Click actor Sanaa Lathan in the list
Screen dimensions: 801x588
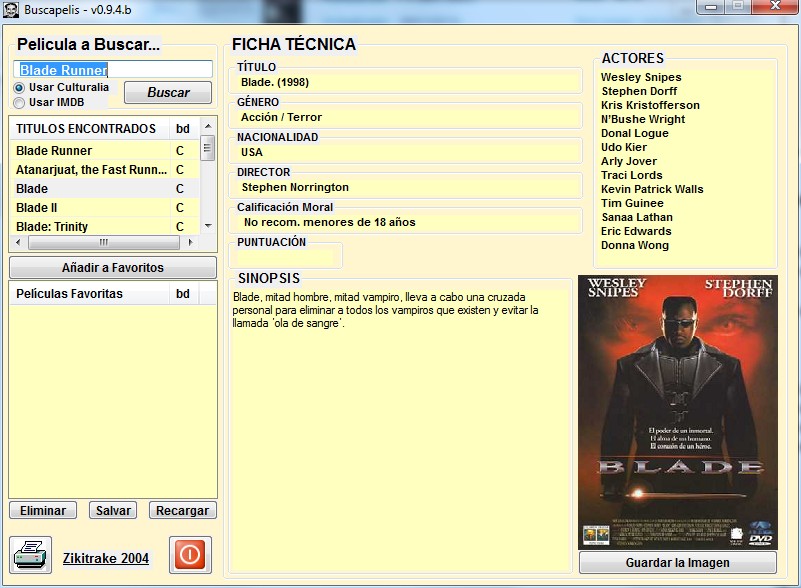point(637,217)
